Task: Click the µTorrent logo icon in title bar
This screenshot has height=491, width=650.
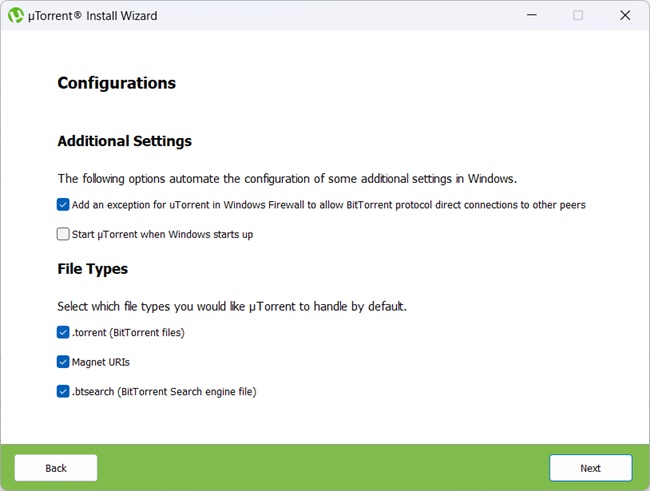Action: (16, 15)
